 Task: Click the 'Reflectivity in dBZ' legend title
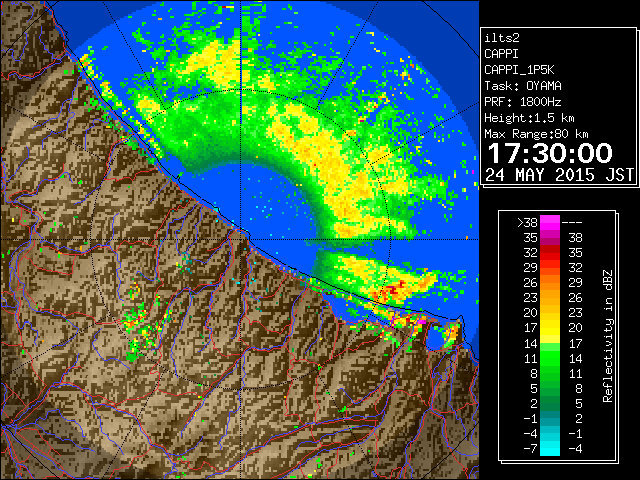tap(607, 336)
